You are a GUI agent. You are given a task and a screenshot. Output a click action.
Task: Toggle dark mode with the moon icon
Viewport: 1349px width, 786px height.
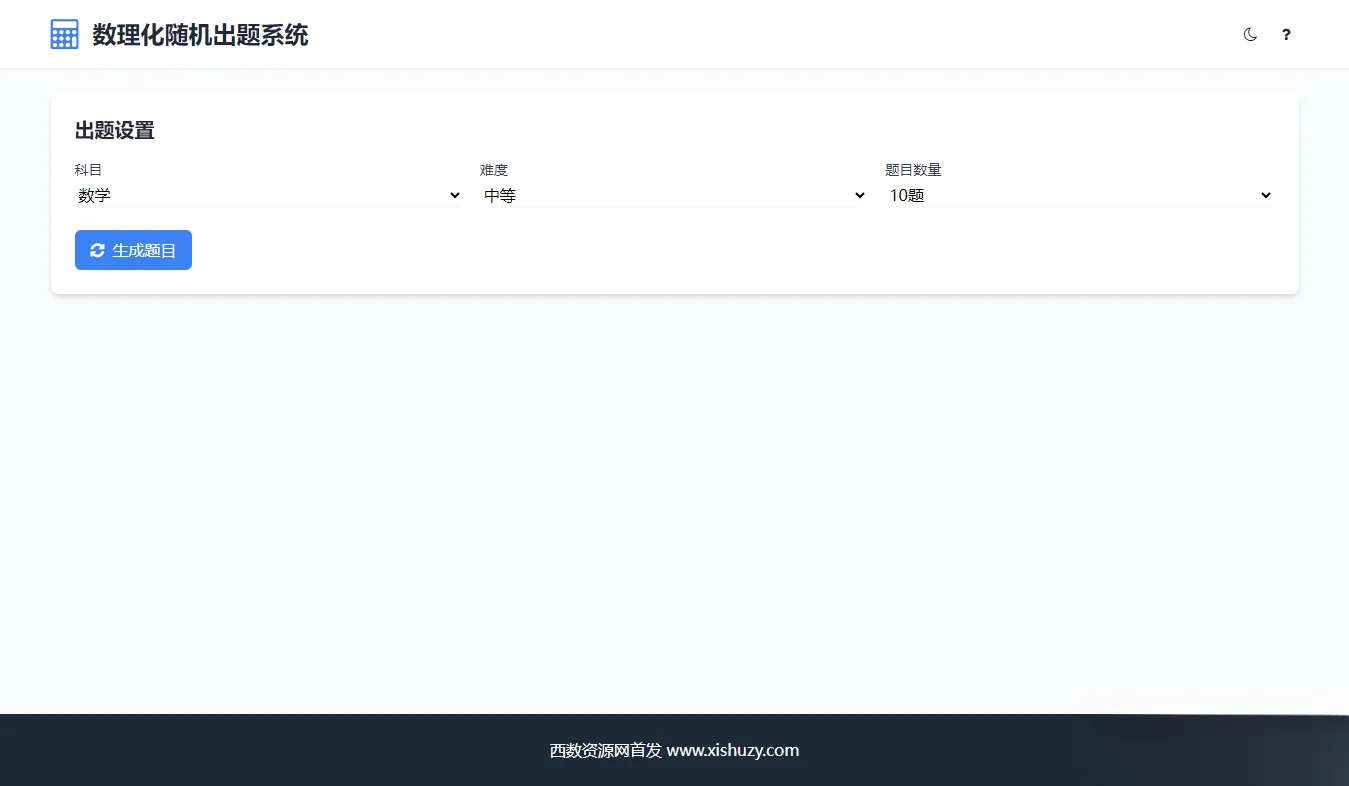[x=1250, y=34]
